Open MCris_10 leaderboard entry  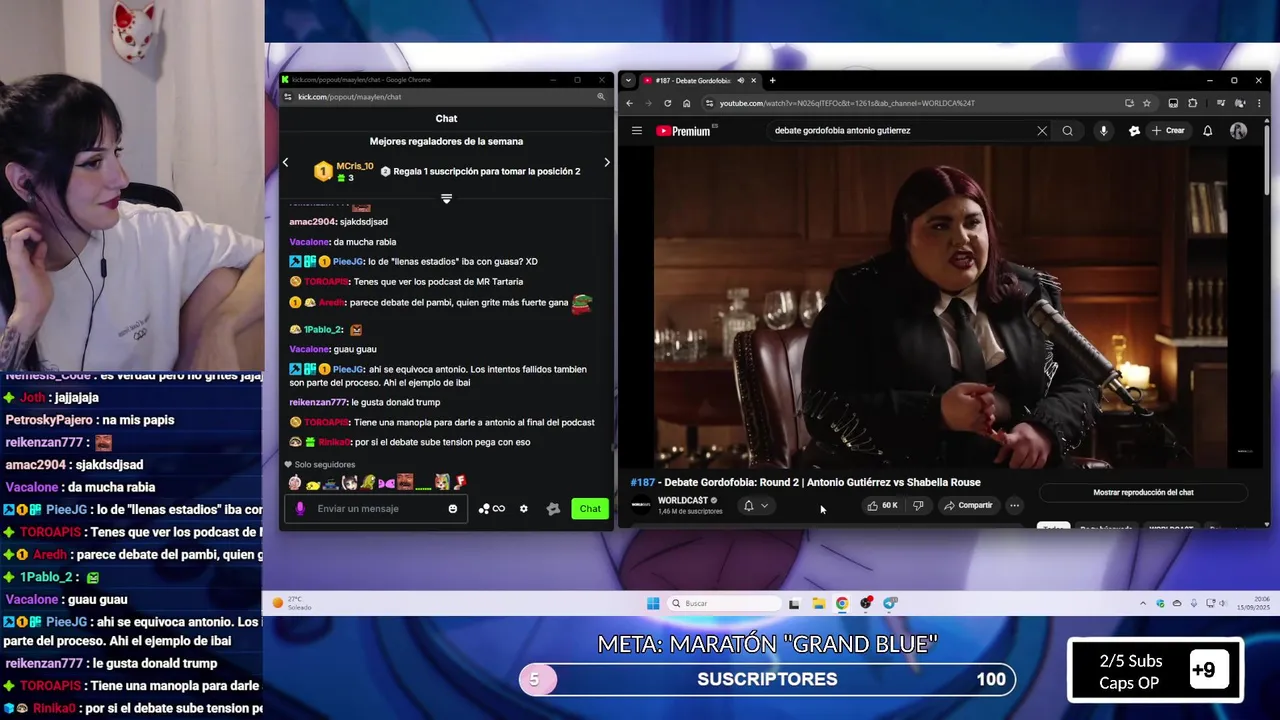(x=344, y=171)
